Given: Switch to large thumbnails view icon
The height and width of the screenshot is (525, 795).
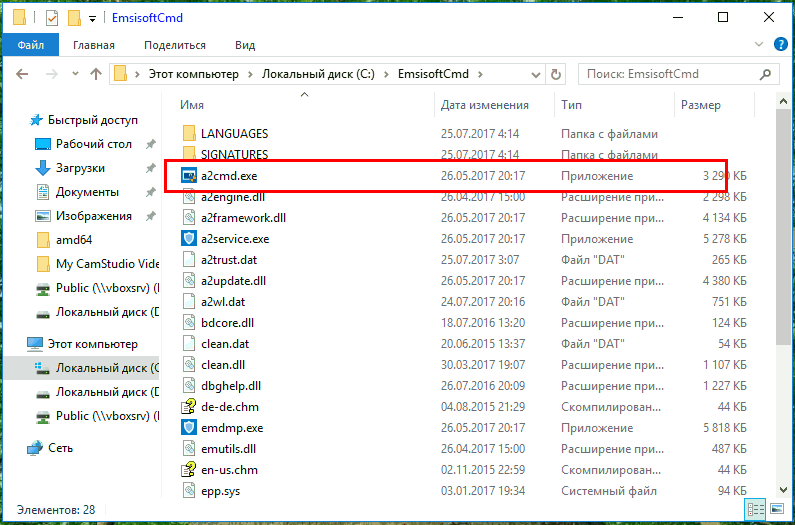Looking at the screenshot, I should pyautogui.click(x=777, y=509).
